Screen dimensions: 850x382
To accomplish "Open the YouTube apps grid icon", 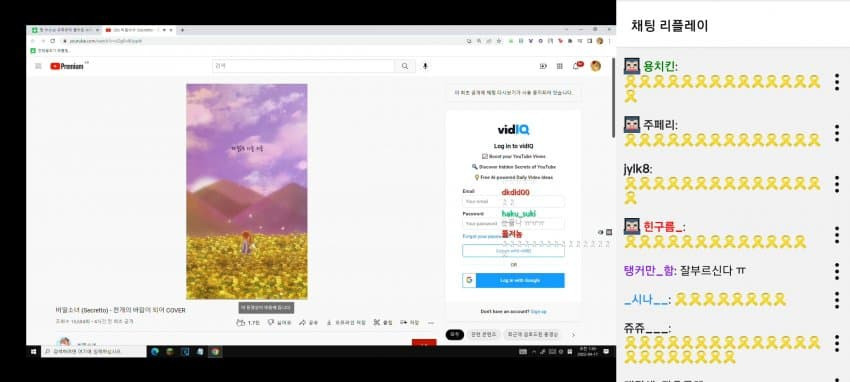I will (x=559, y=66).
